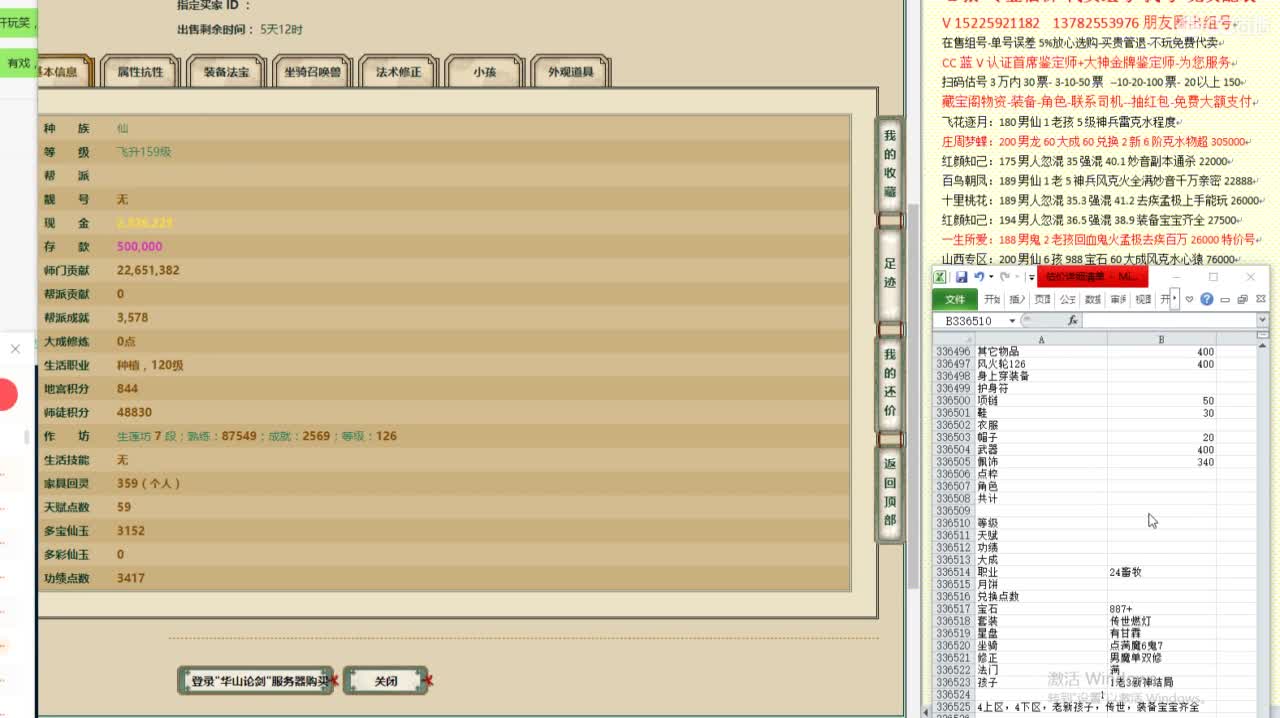Screen dimensions: 1280x718
Task: Switch to the 属性抗性 tab
Action: point(139,72)
